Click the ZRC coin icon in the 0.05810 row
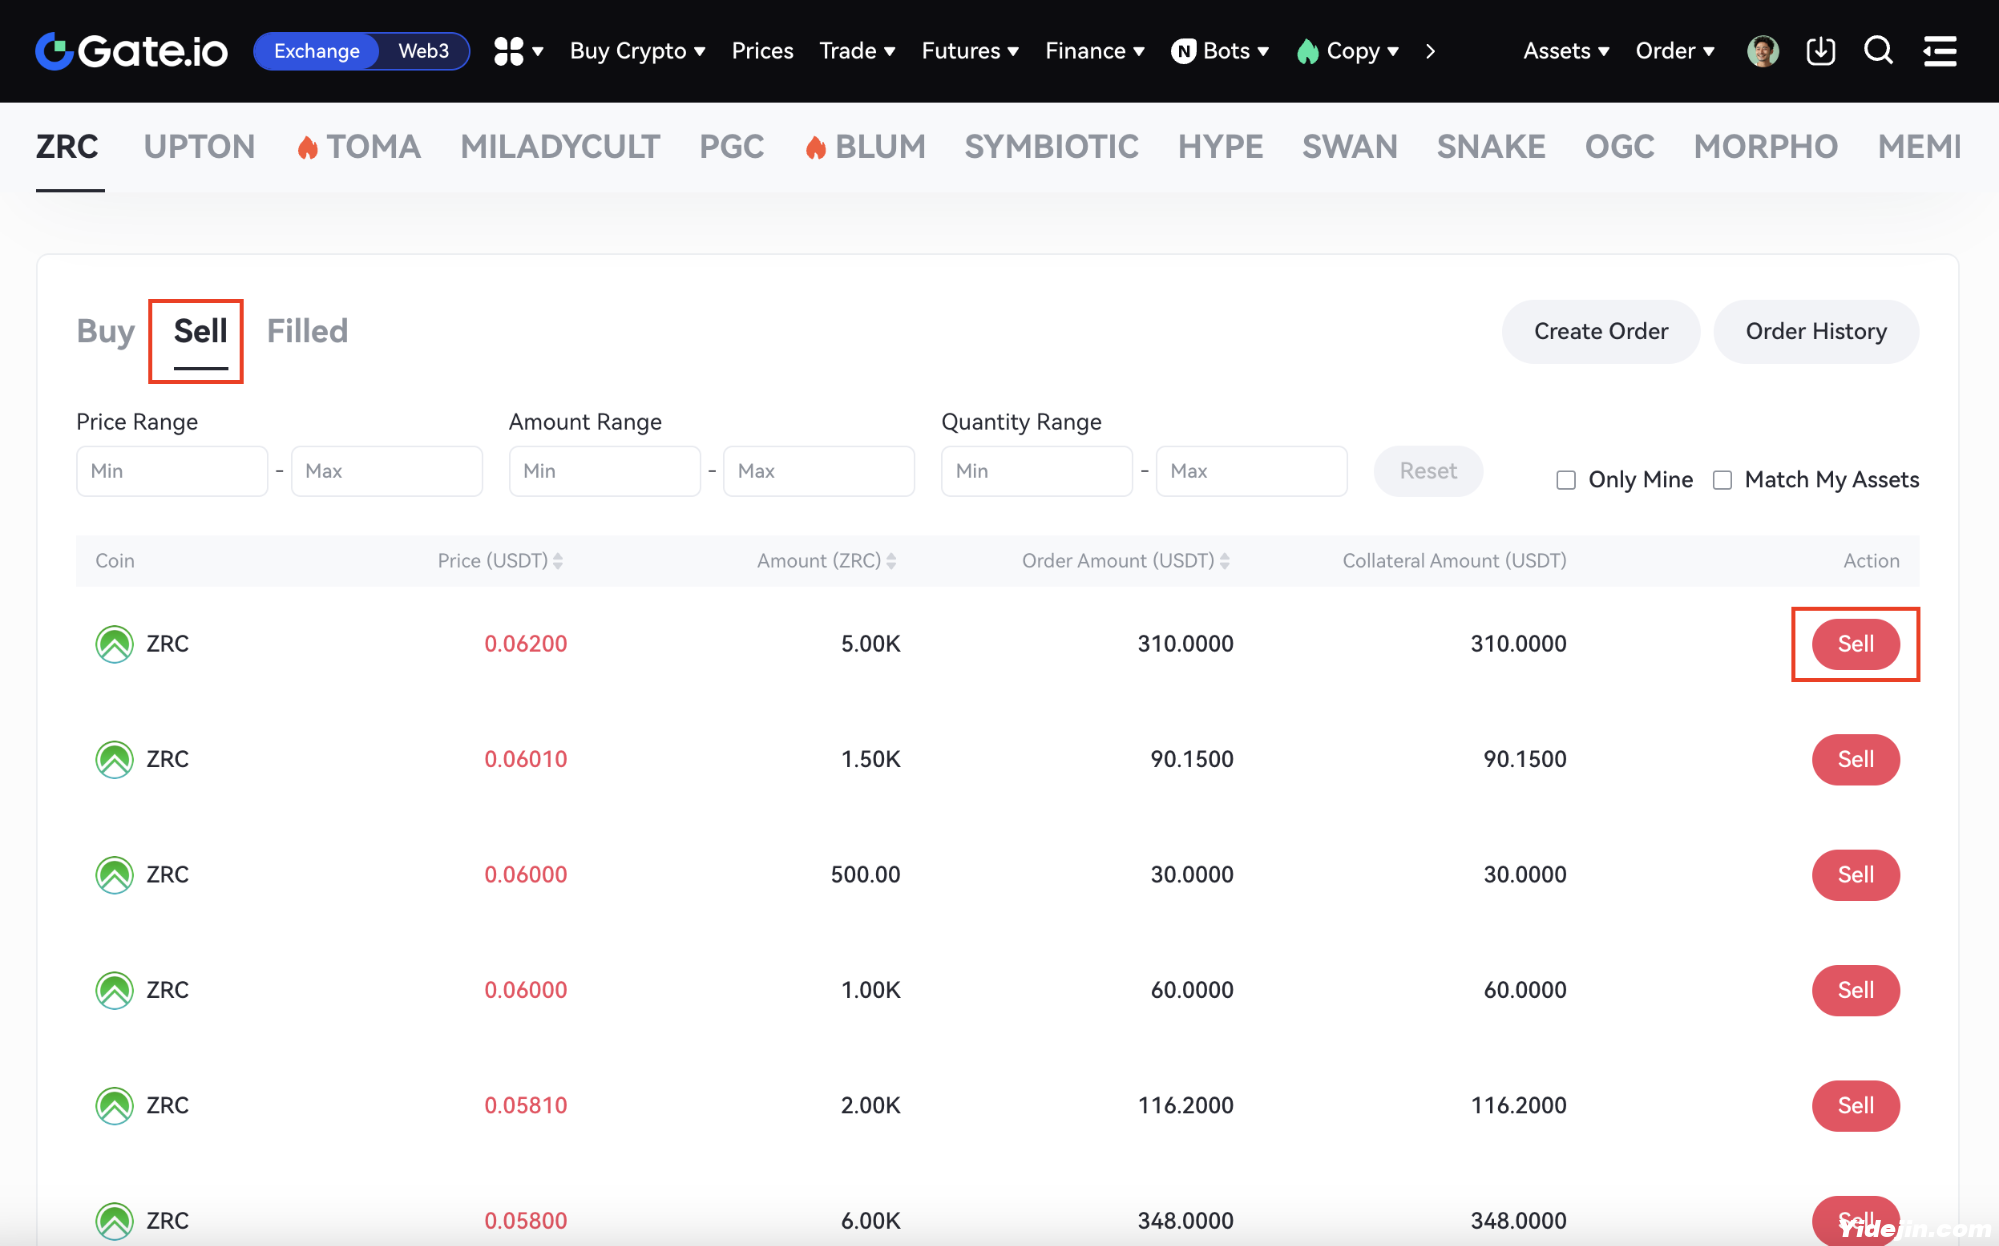 (114, 1105)
